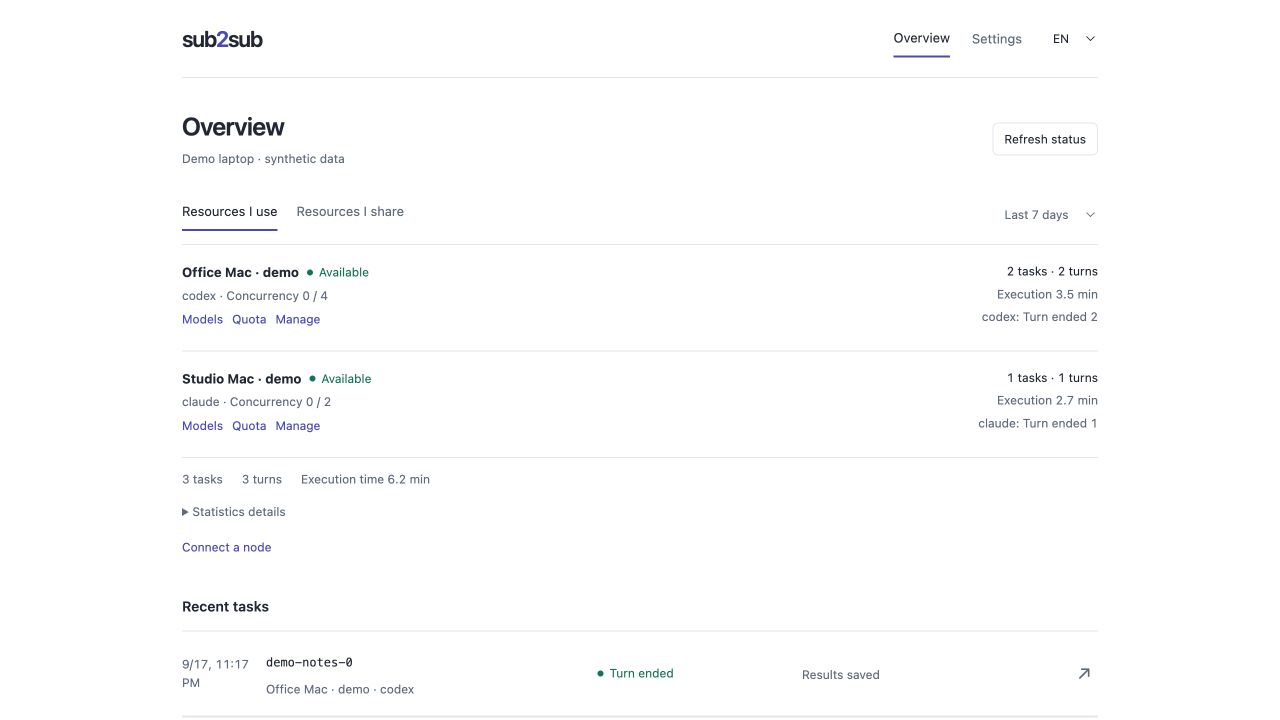The width and height of the screenshot is (1280, 720).
Task: Click the Studio Mac · demo title
Action: coord(242,379)
